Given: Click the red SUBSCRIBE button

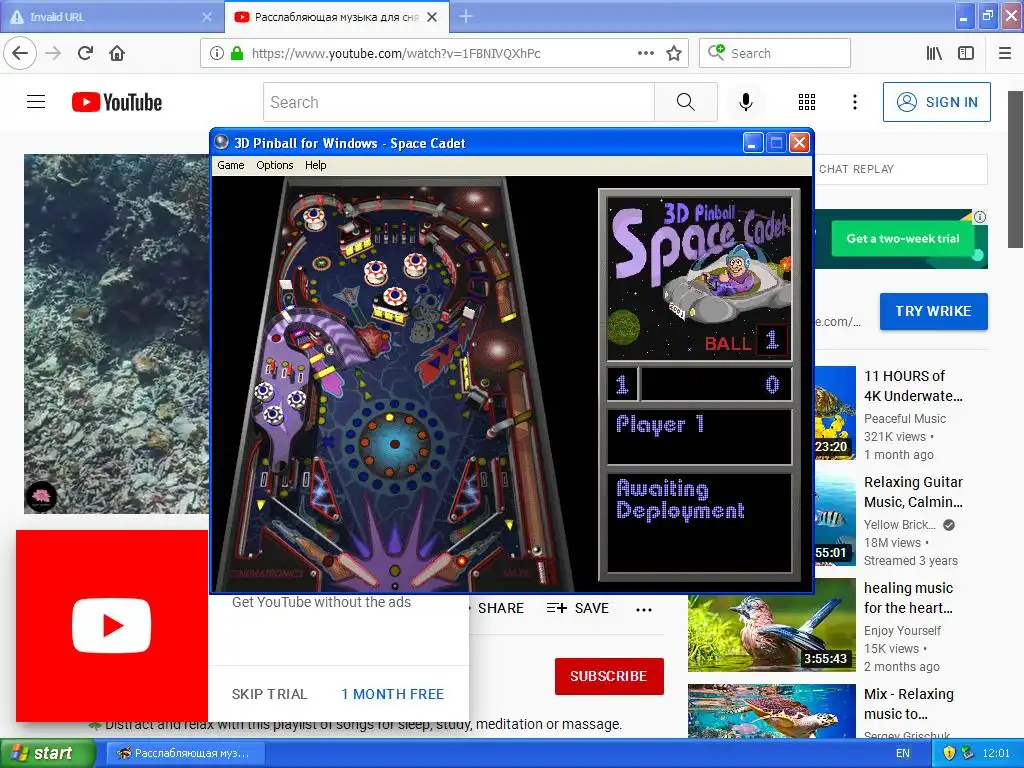Looking at the screenshot, I should click(x=609, y=676).
